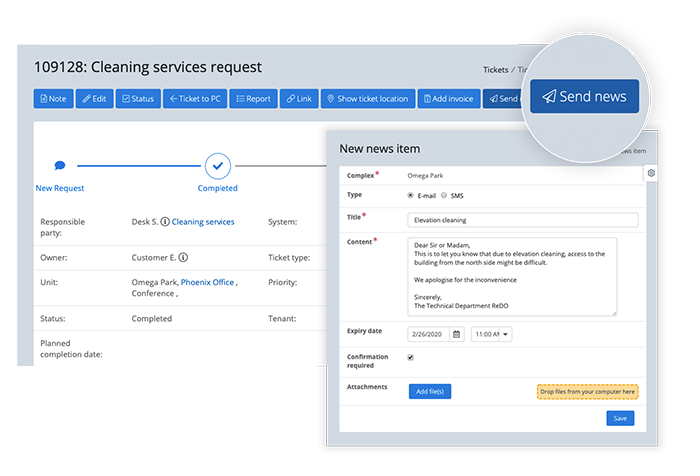
Task: Open info icon next to Desk S.
Action: point(165,221)
